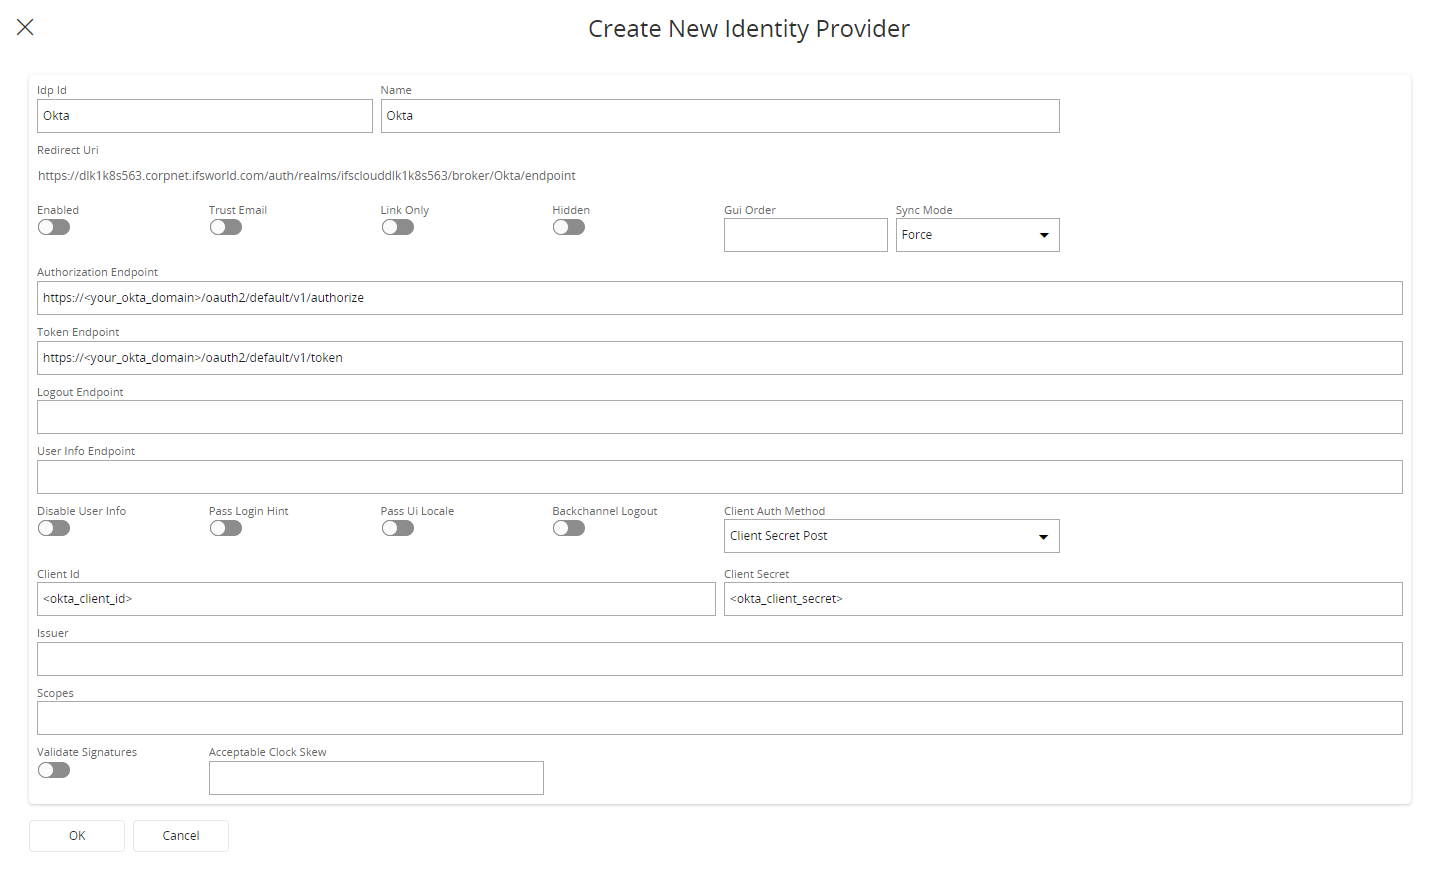
Task: Click into the Logout Endpoint field
Action: point(719,417)
